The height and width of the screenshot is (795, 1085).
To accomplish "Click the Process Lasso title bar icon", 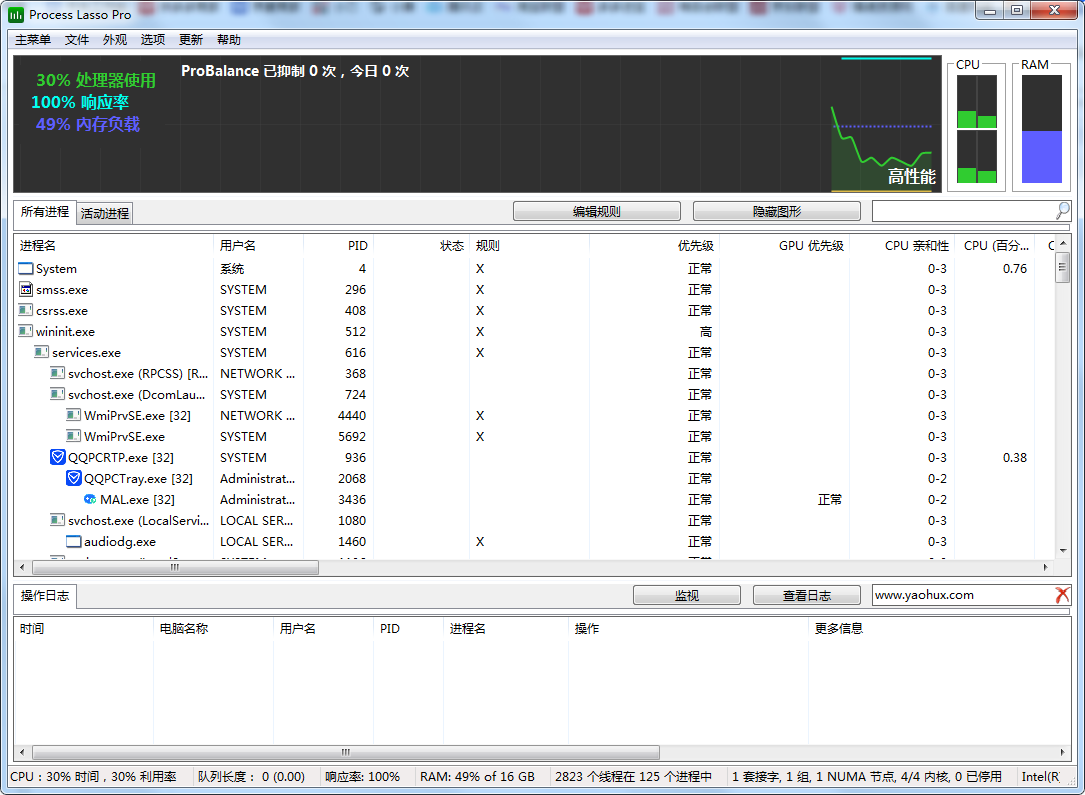I will (x=16, y=14).
